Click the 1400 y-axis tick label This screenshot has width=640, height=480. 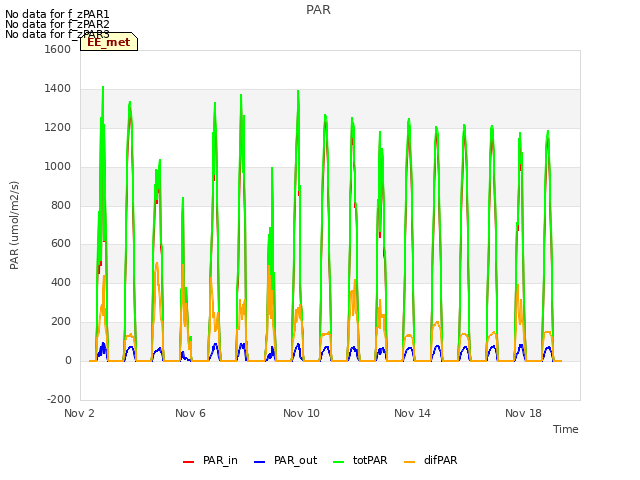[58, 89]
